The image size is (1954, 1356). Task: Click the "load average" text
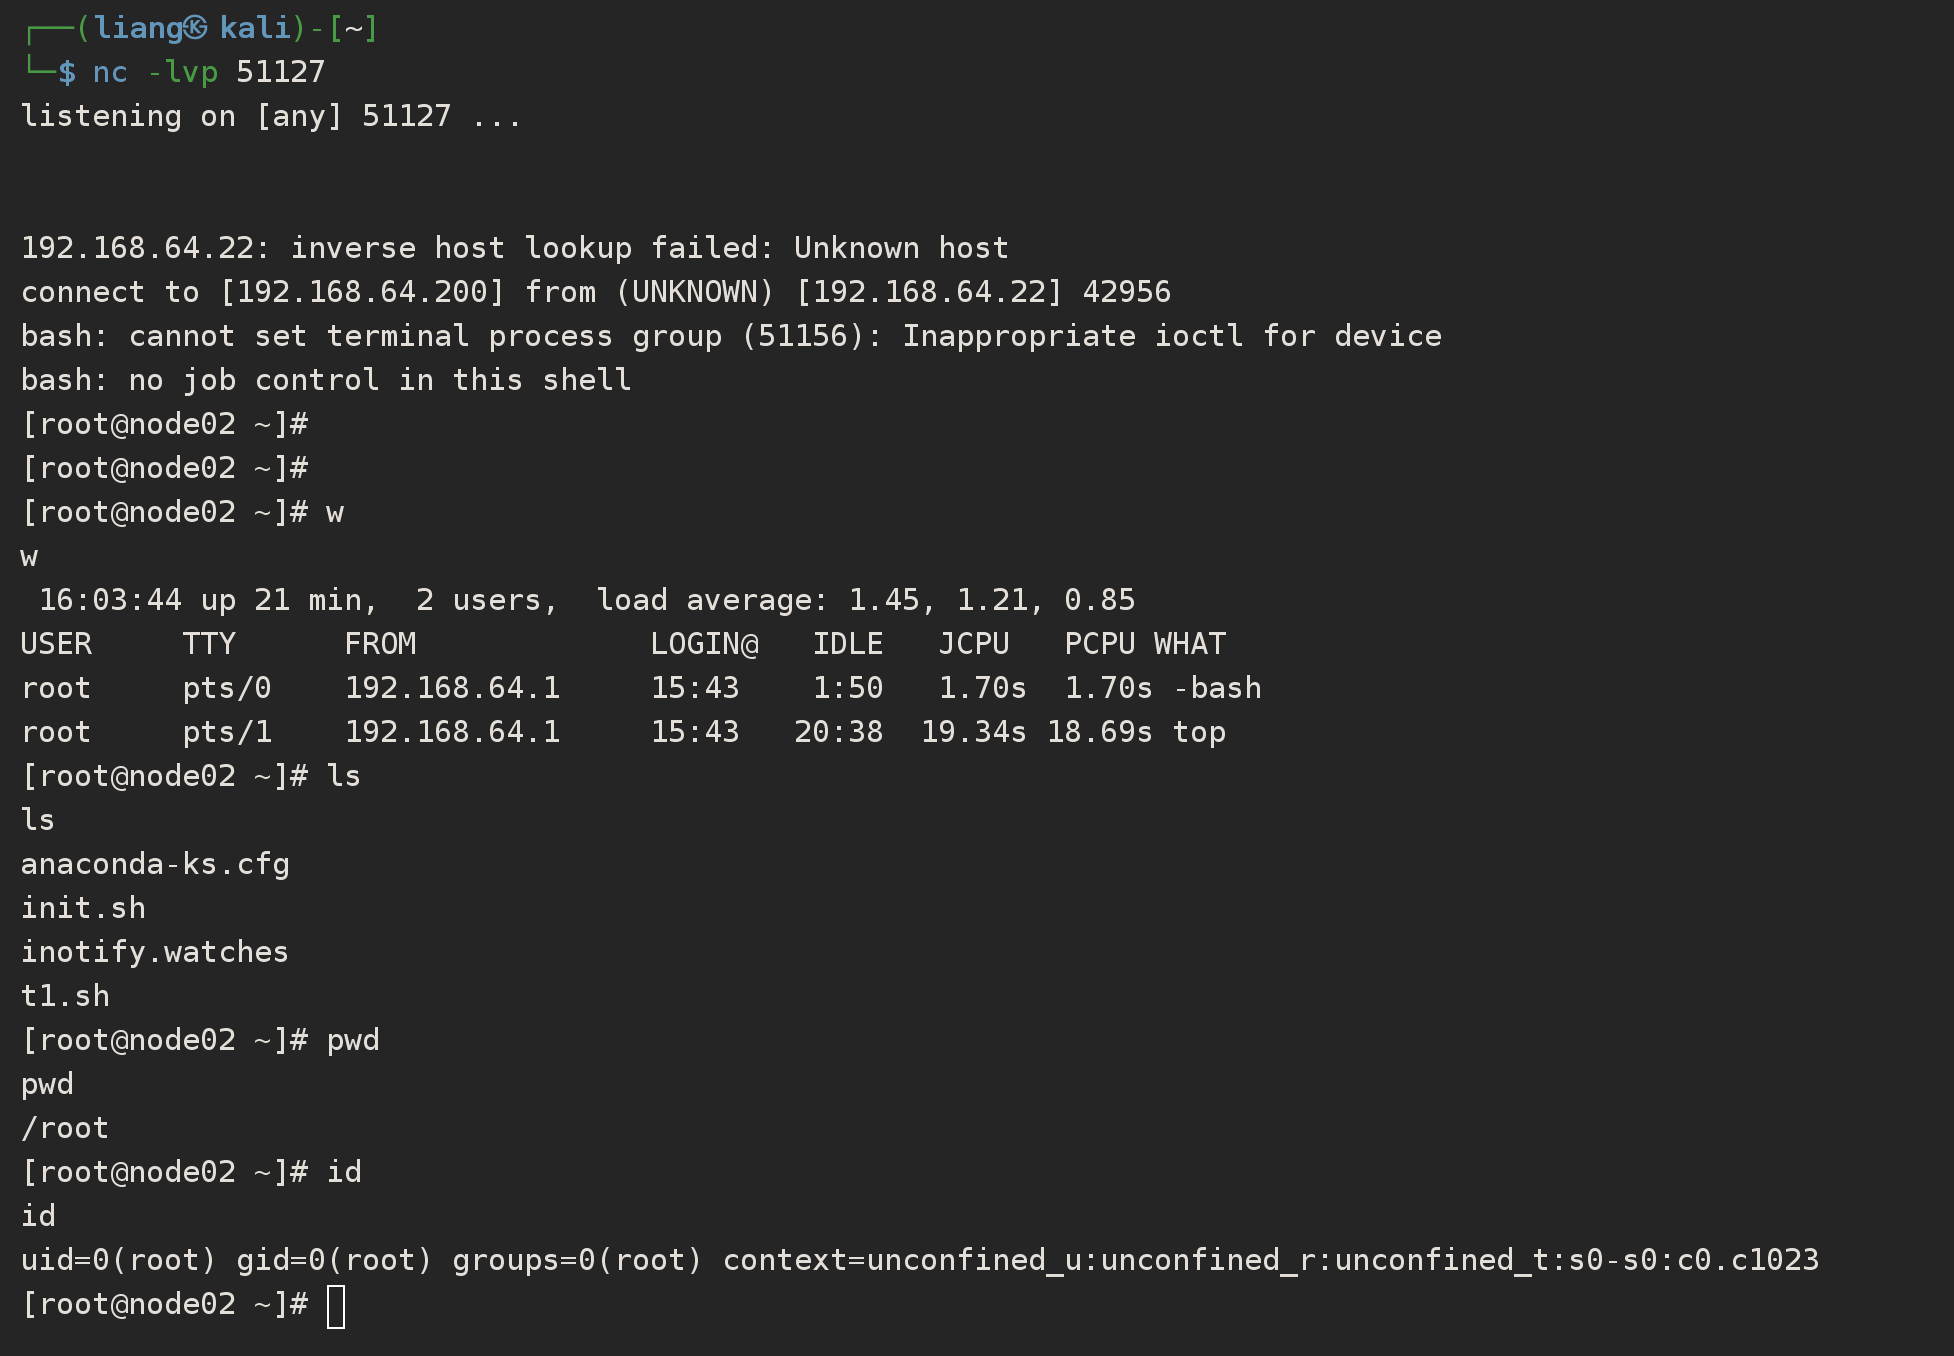(712, 600)
